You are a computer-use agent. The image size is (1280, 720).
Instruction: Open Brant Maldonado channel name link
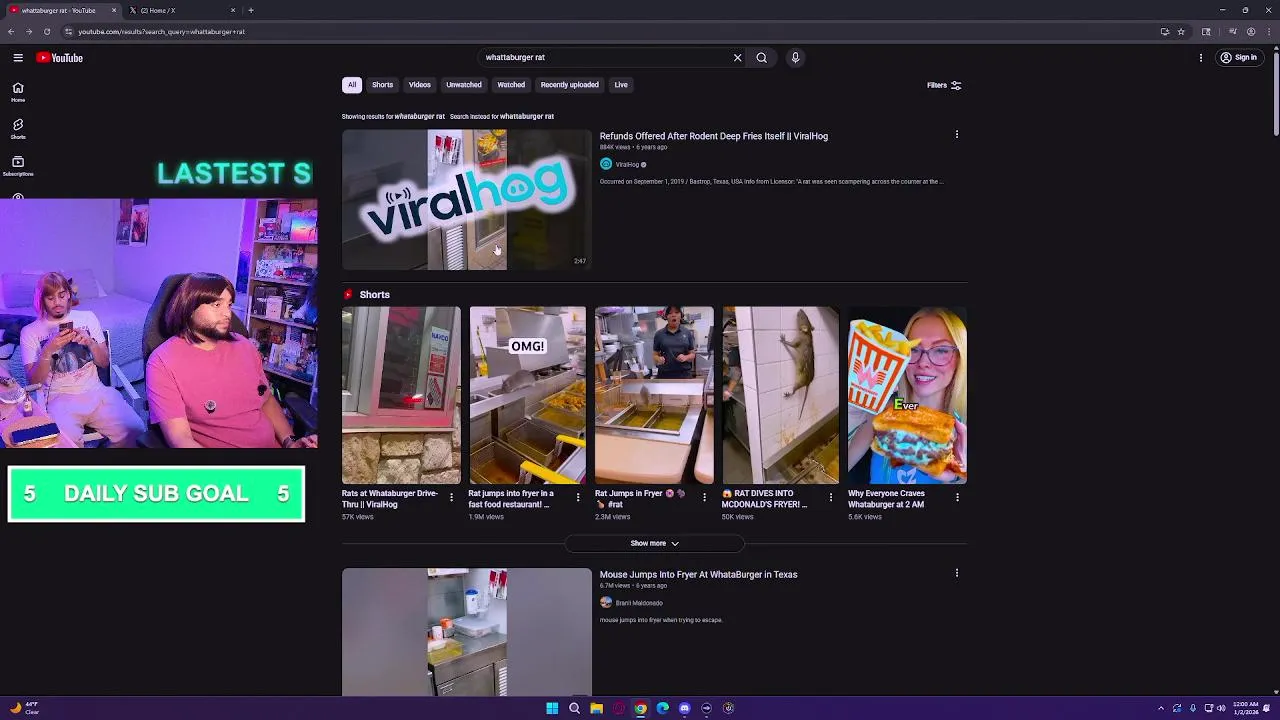click(639, 603)
